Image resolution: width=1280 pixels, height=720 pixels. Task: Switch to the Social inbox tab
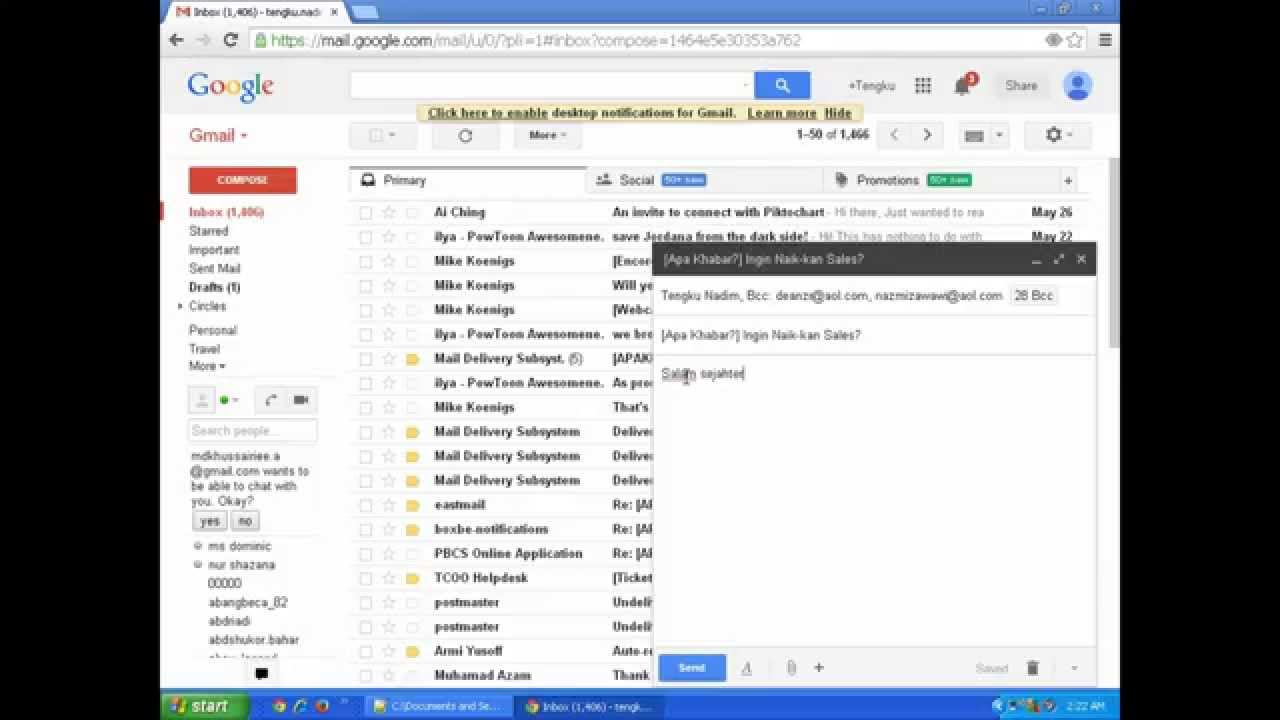pos(704,181)
